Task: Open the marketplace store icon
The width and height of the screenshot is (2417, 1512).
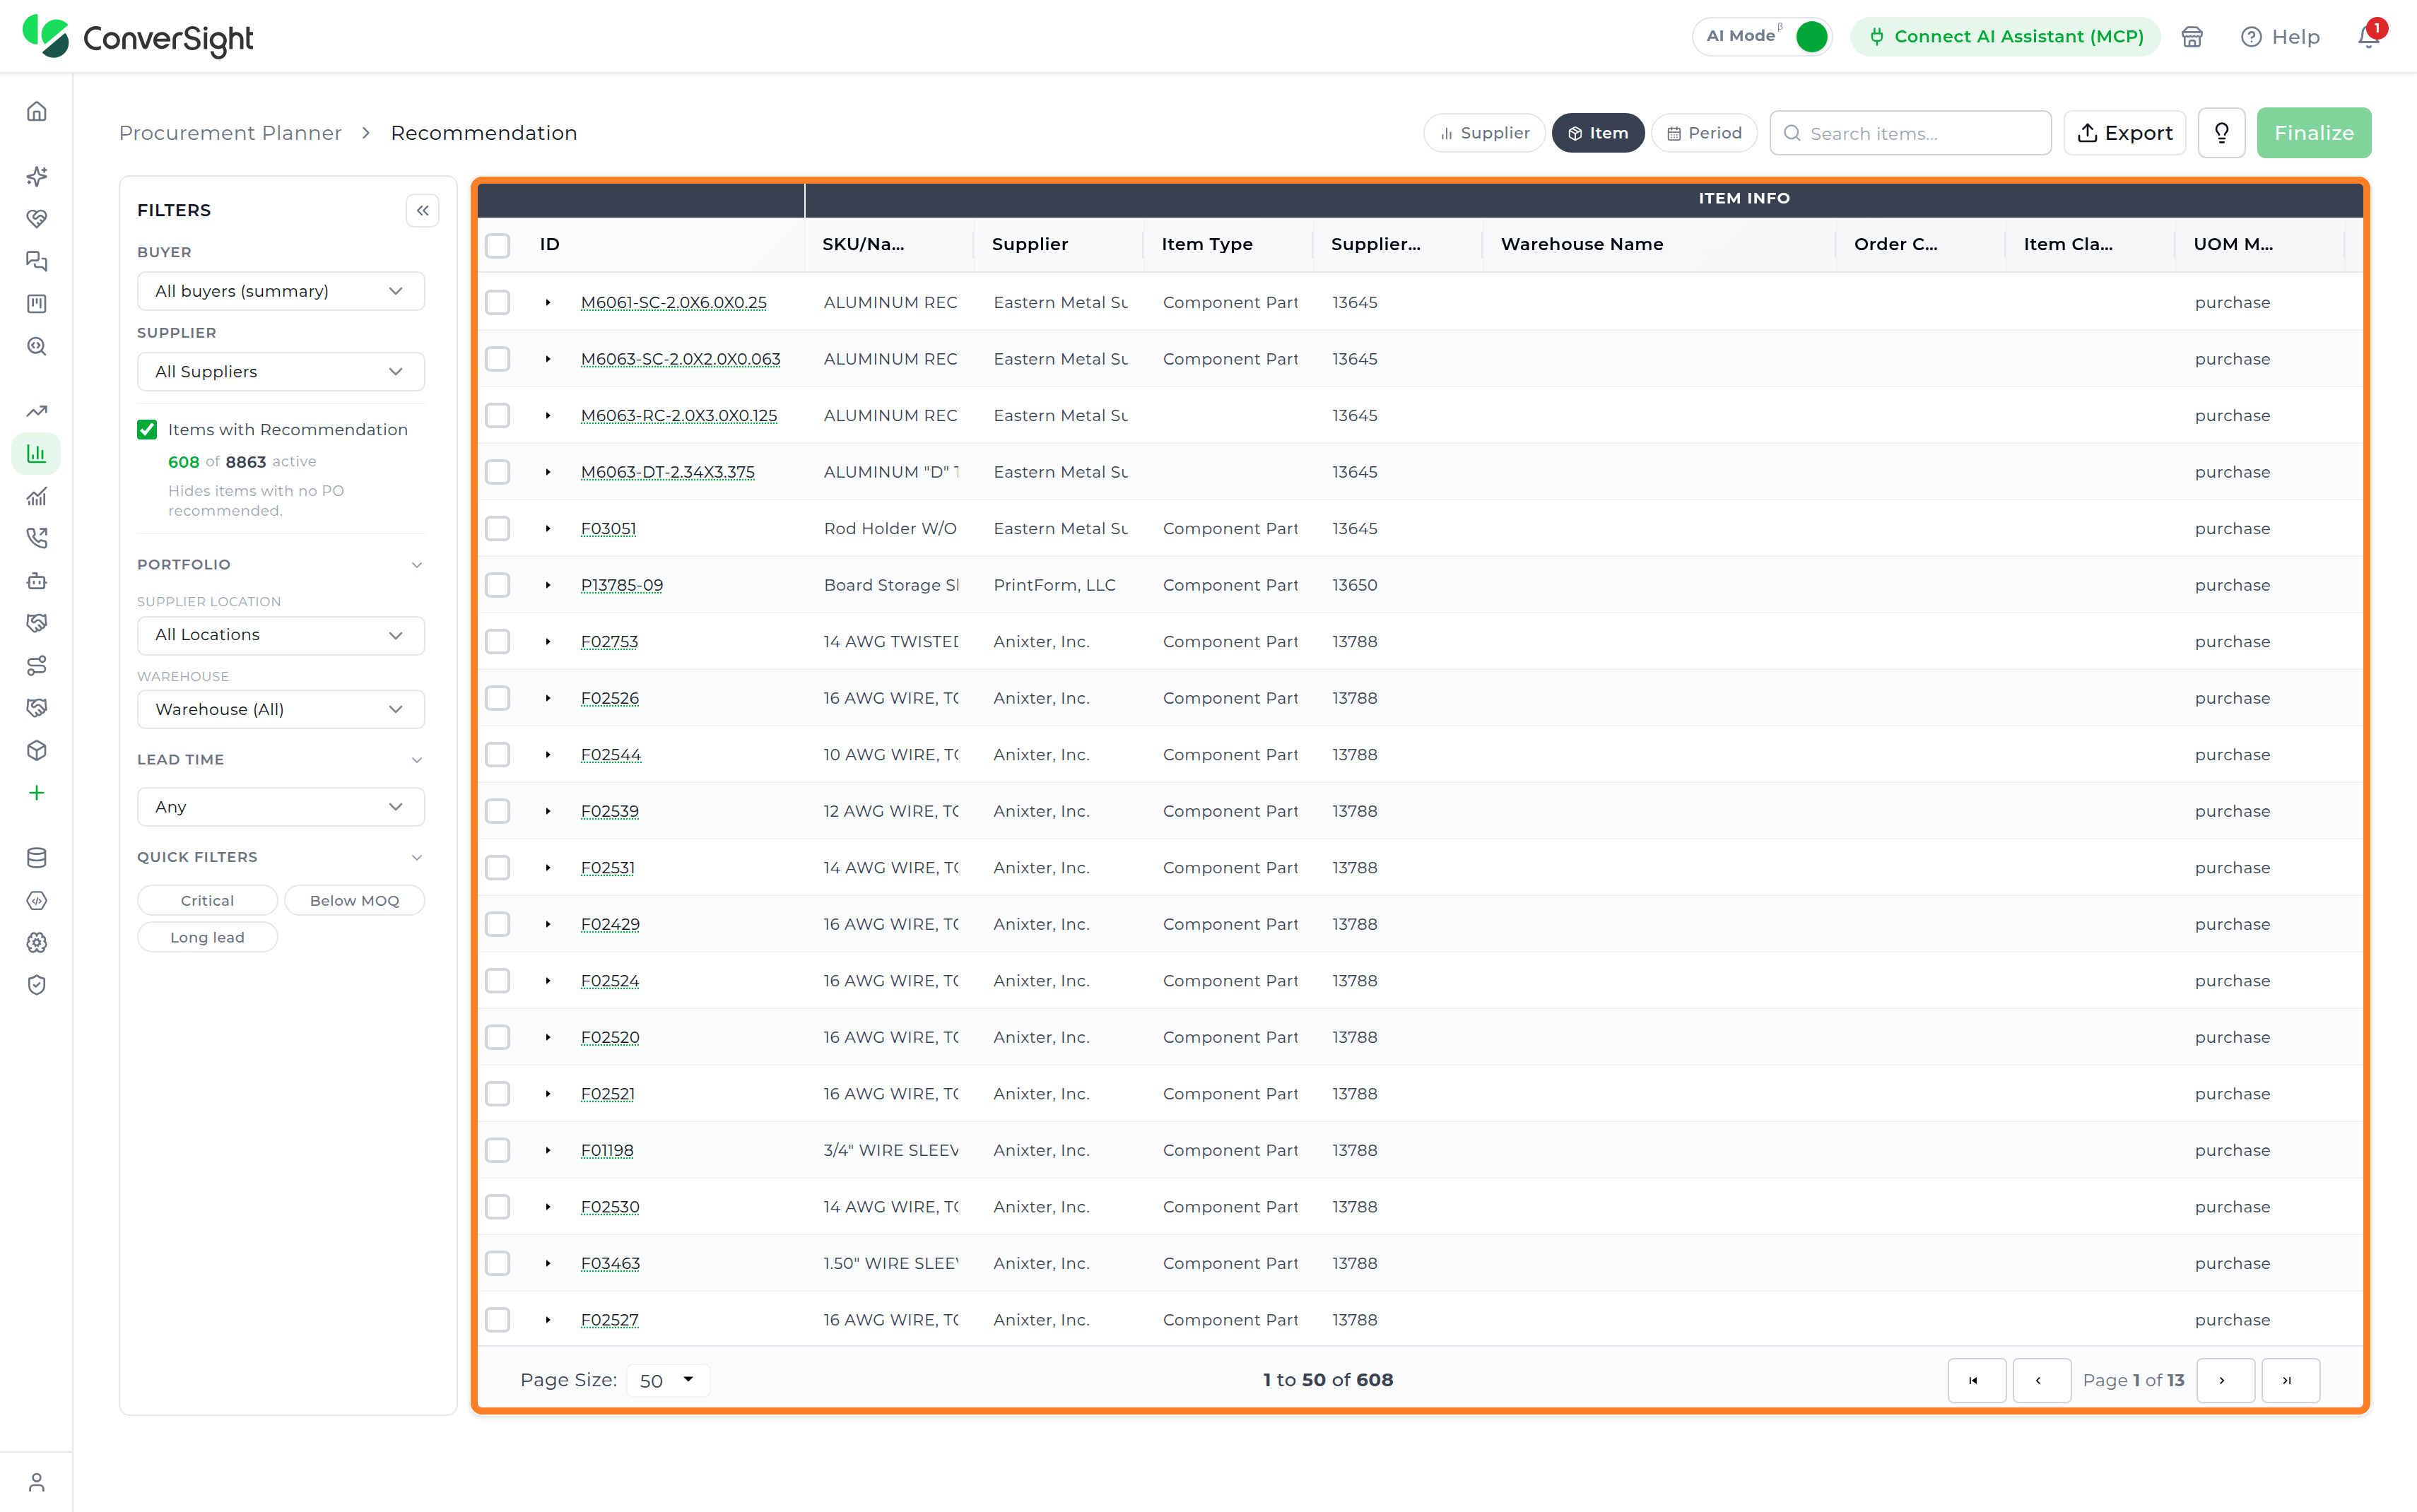Action: [2192, 37]
